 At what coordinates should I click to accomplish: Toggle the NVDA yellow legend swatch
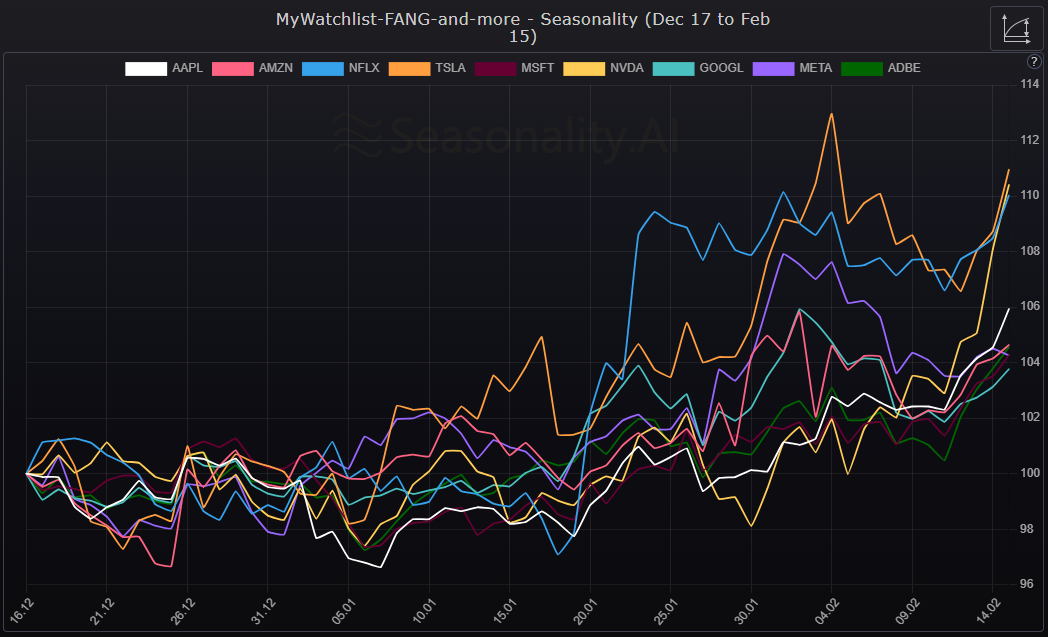pyautogui.click(x=584, y=68)
